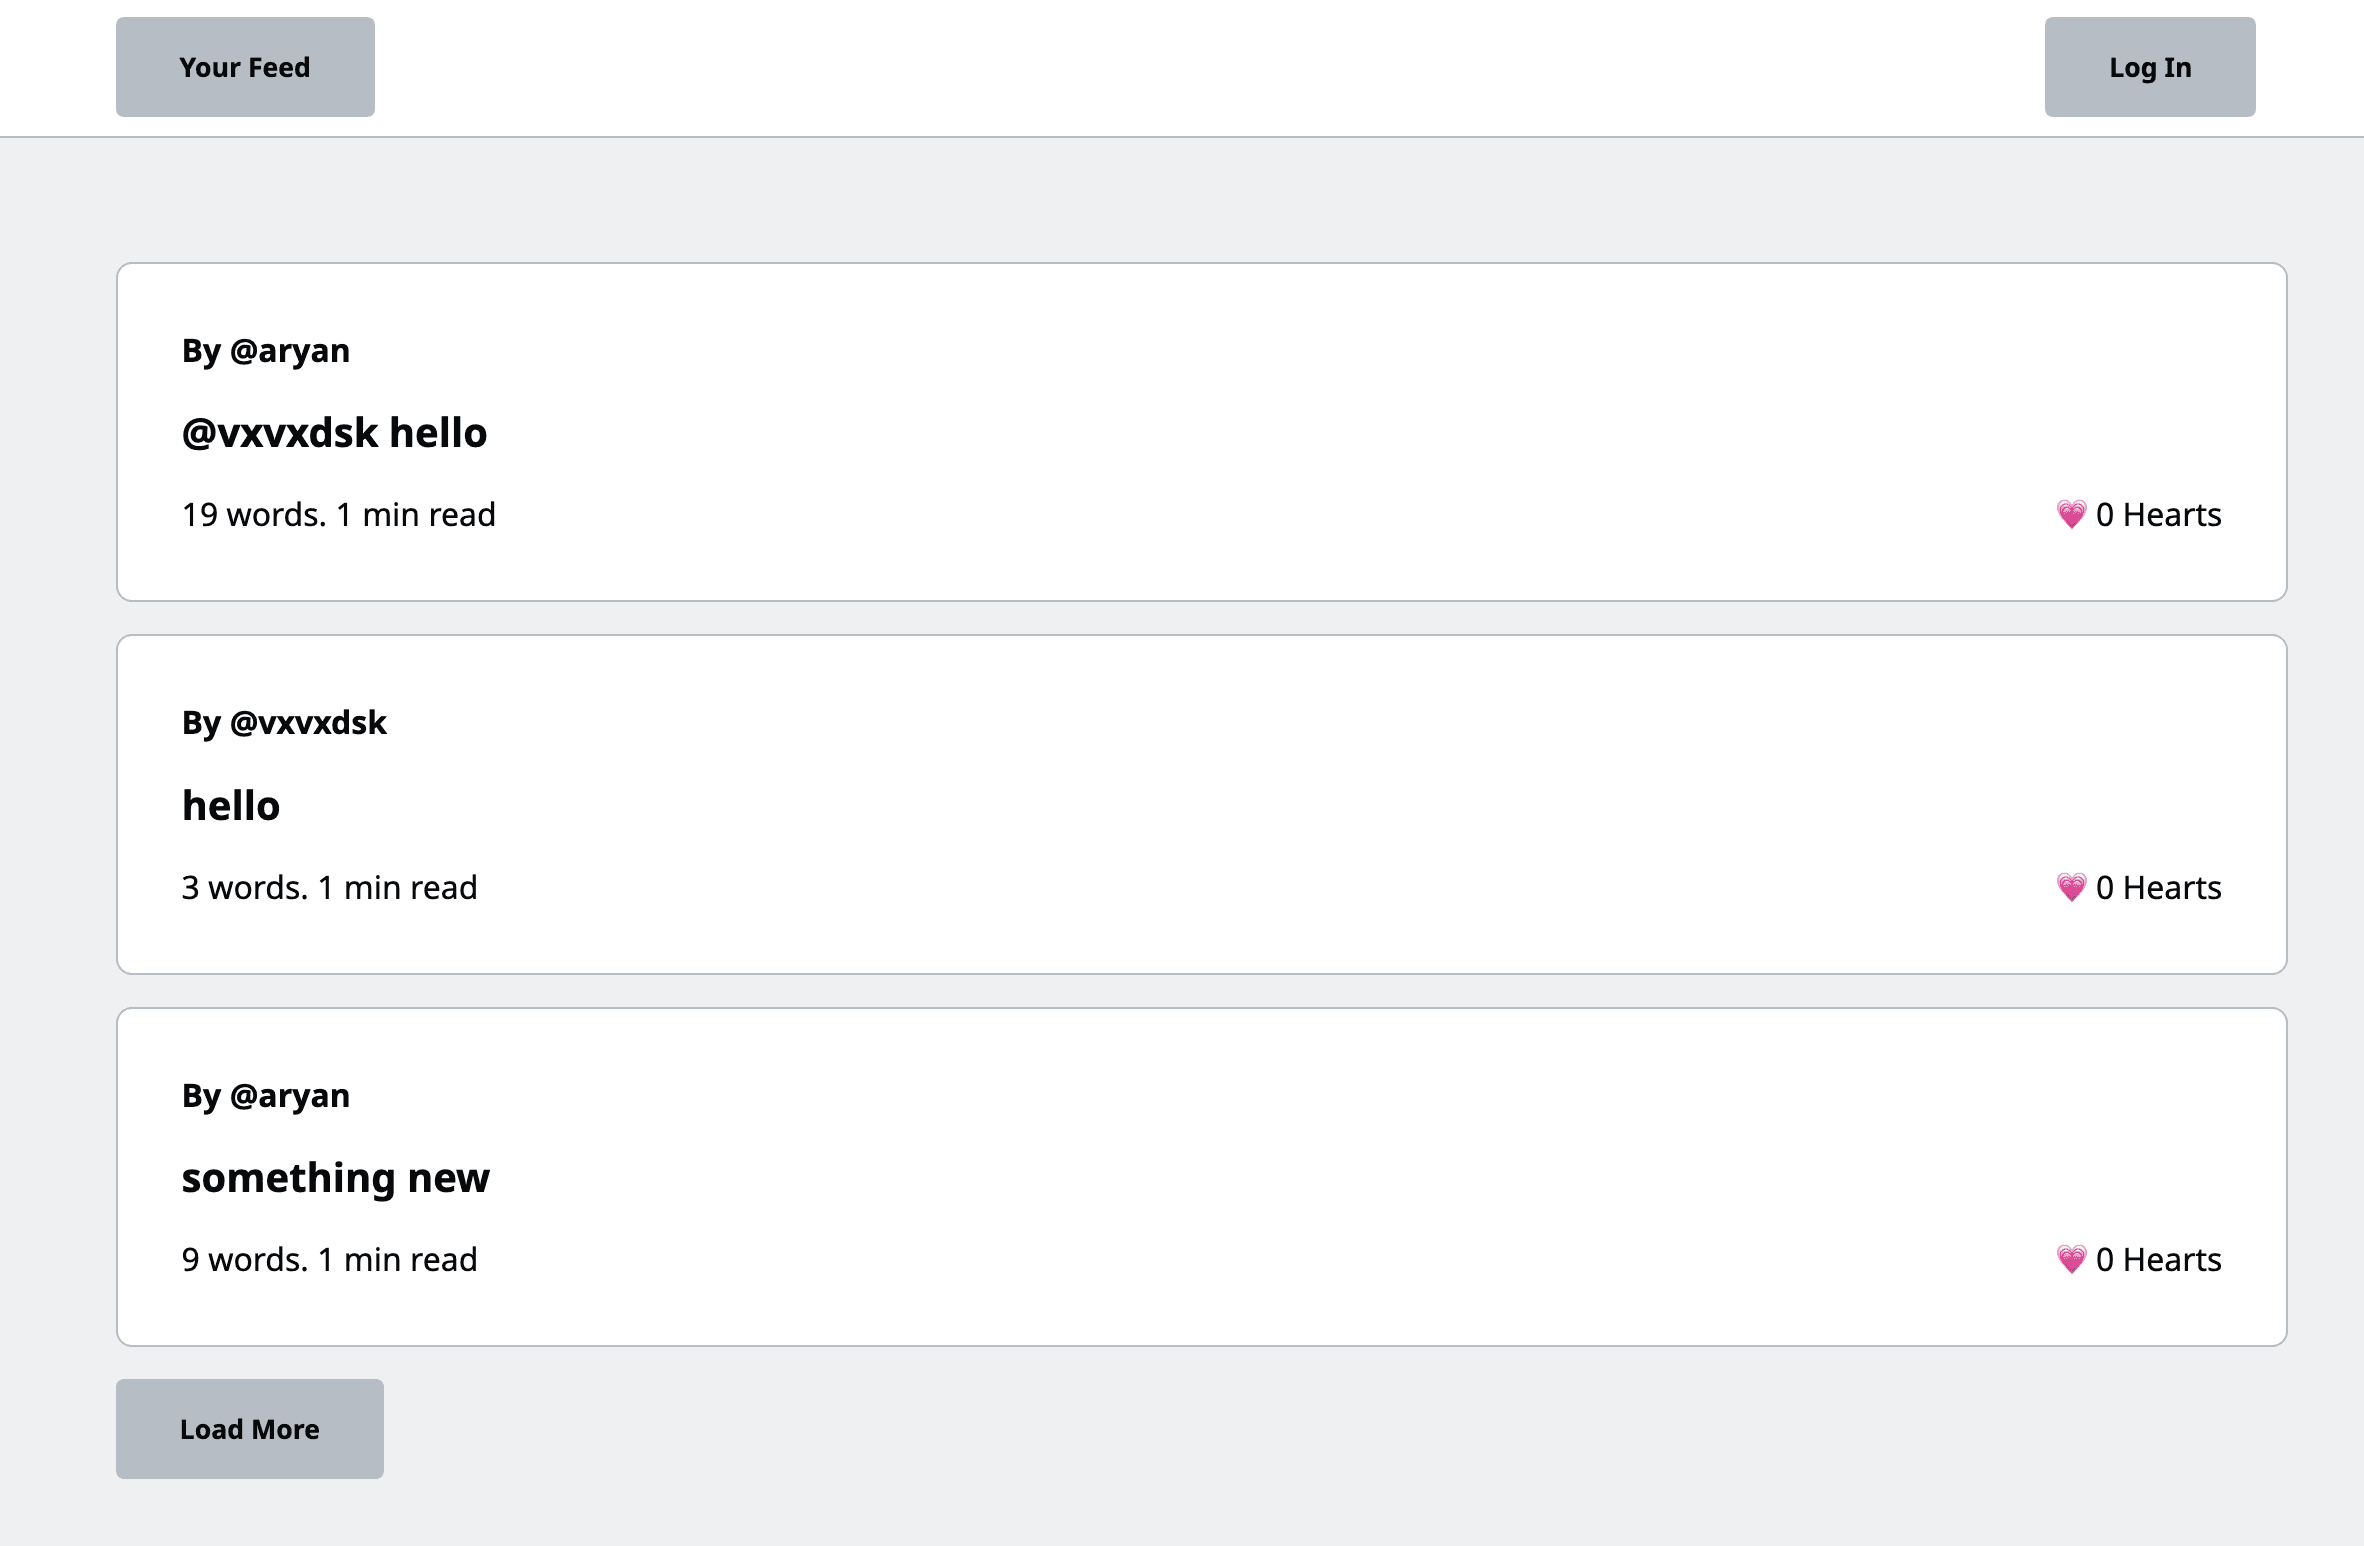Open the "@vxvxdsk hello" post title
This screenshot has height=1546, width=2364.
[334, 433]
